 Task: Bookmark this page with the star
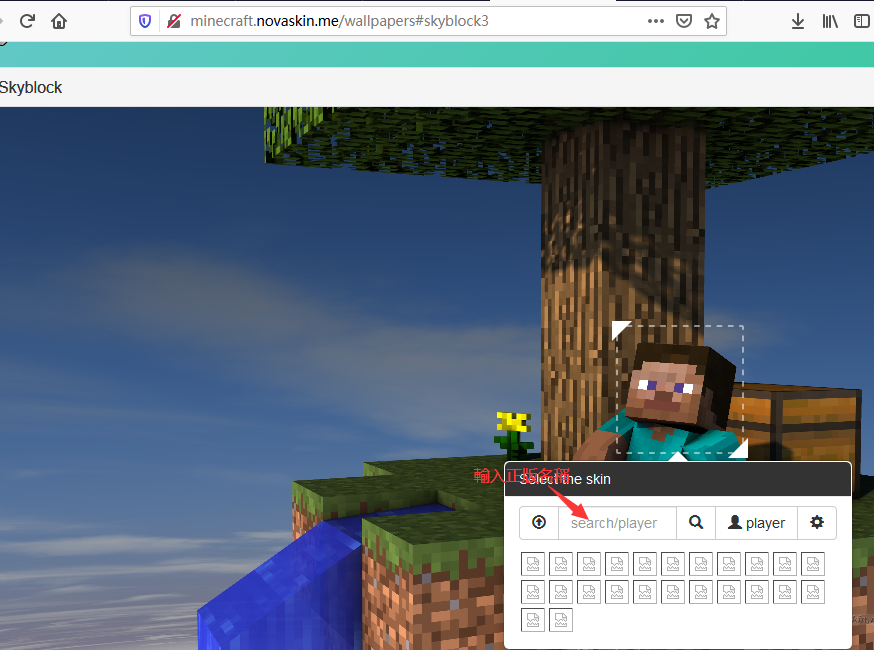coord(712,21)
